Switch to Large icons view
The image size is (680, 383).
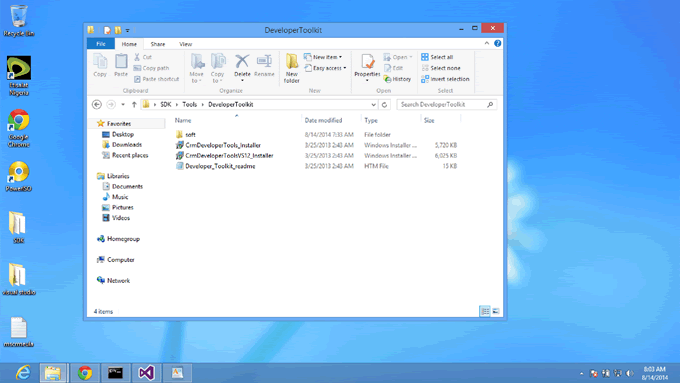pos(496,311)
